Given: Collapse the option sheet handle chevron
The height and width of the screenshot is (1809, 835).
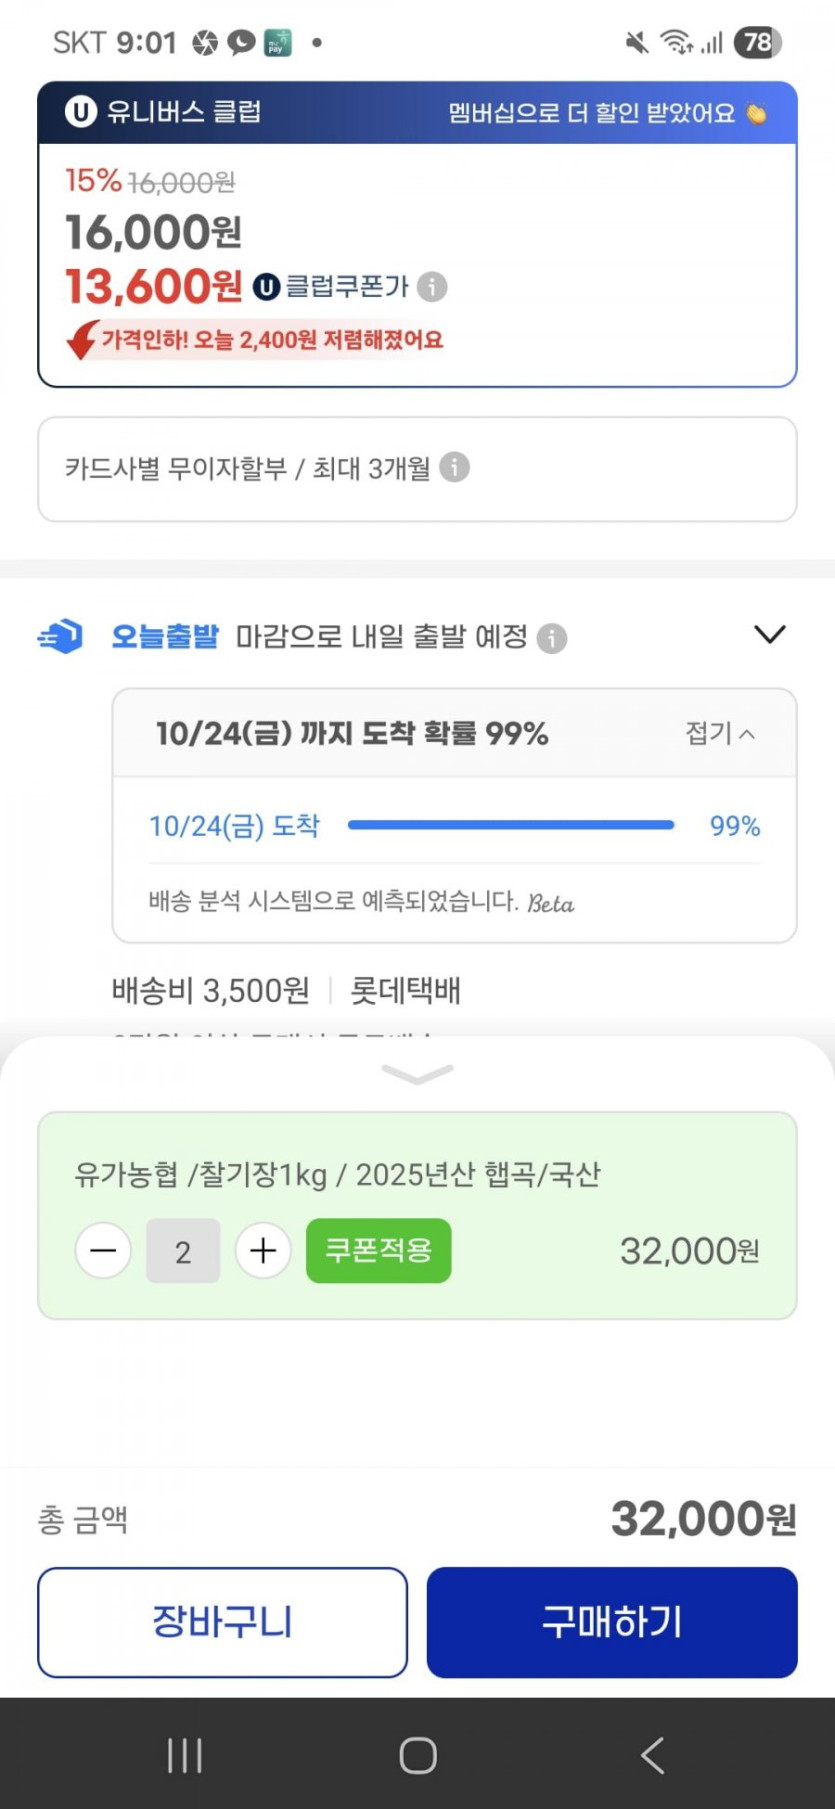Looking at the screenshot, I should [x=417, y=1074].
